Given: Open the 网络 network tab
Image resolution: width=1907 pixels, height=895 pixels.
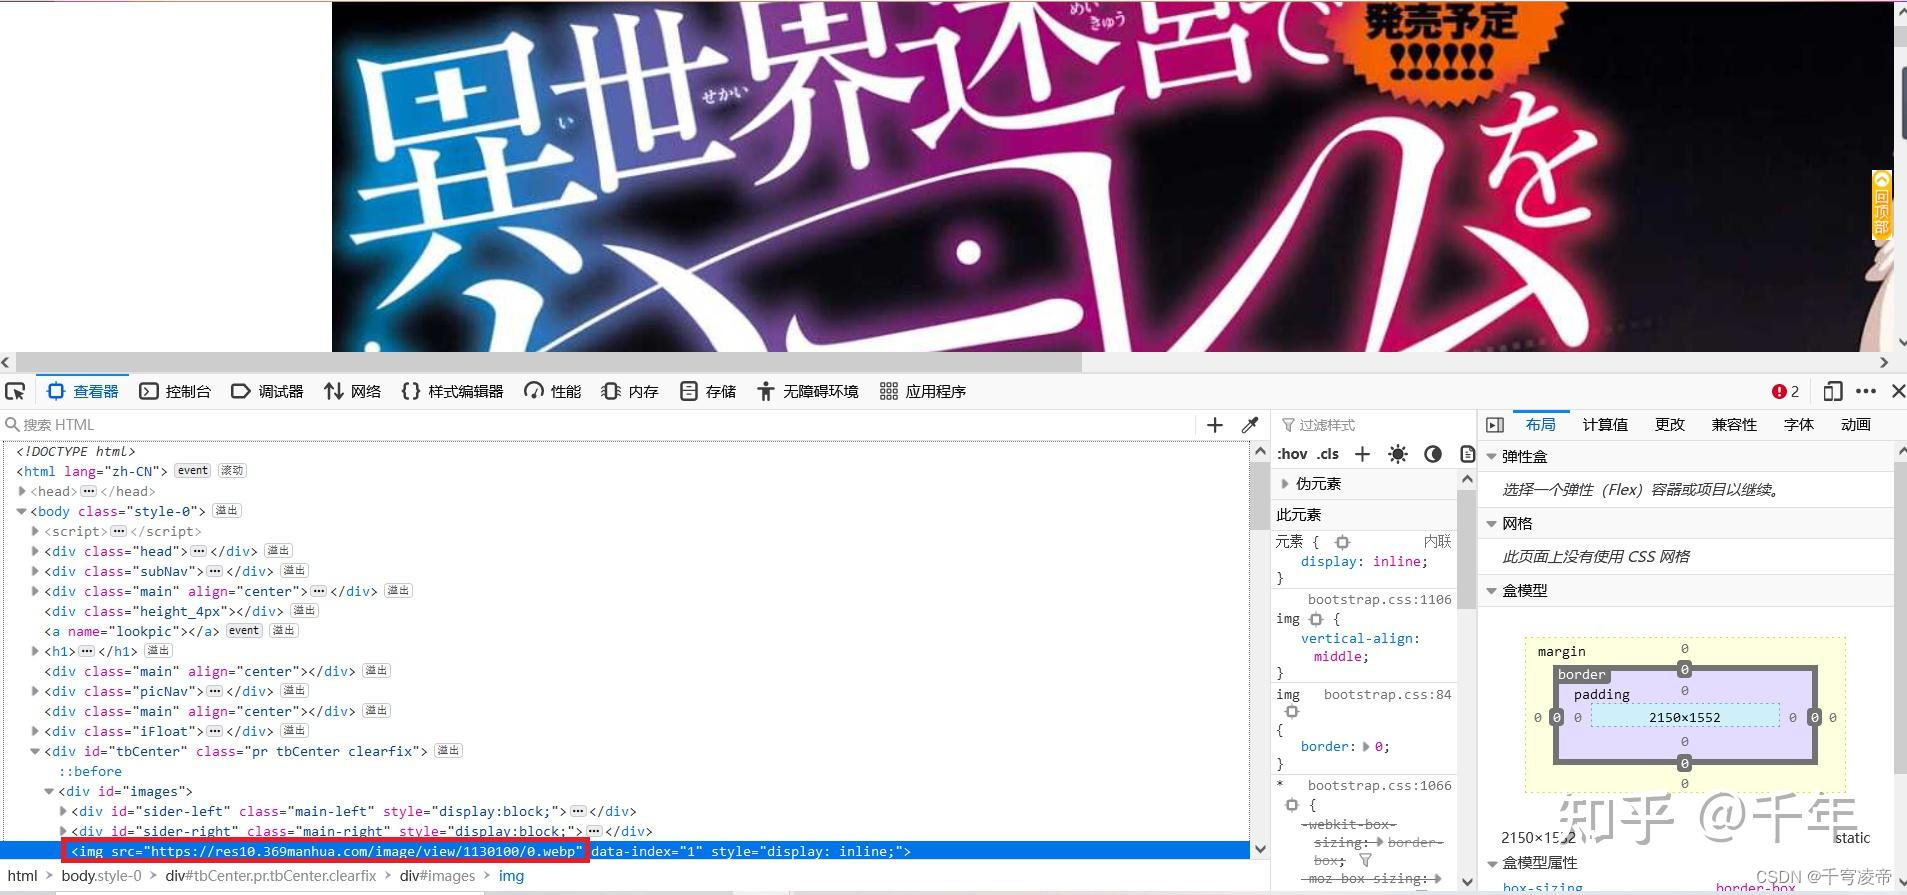Looking at the screenshot, I should click(352, 391).
